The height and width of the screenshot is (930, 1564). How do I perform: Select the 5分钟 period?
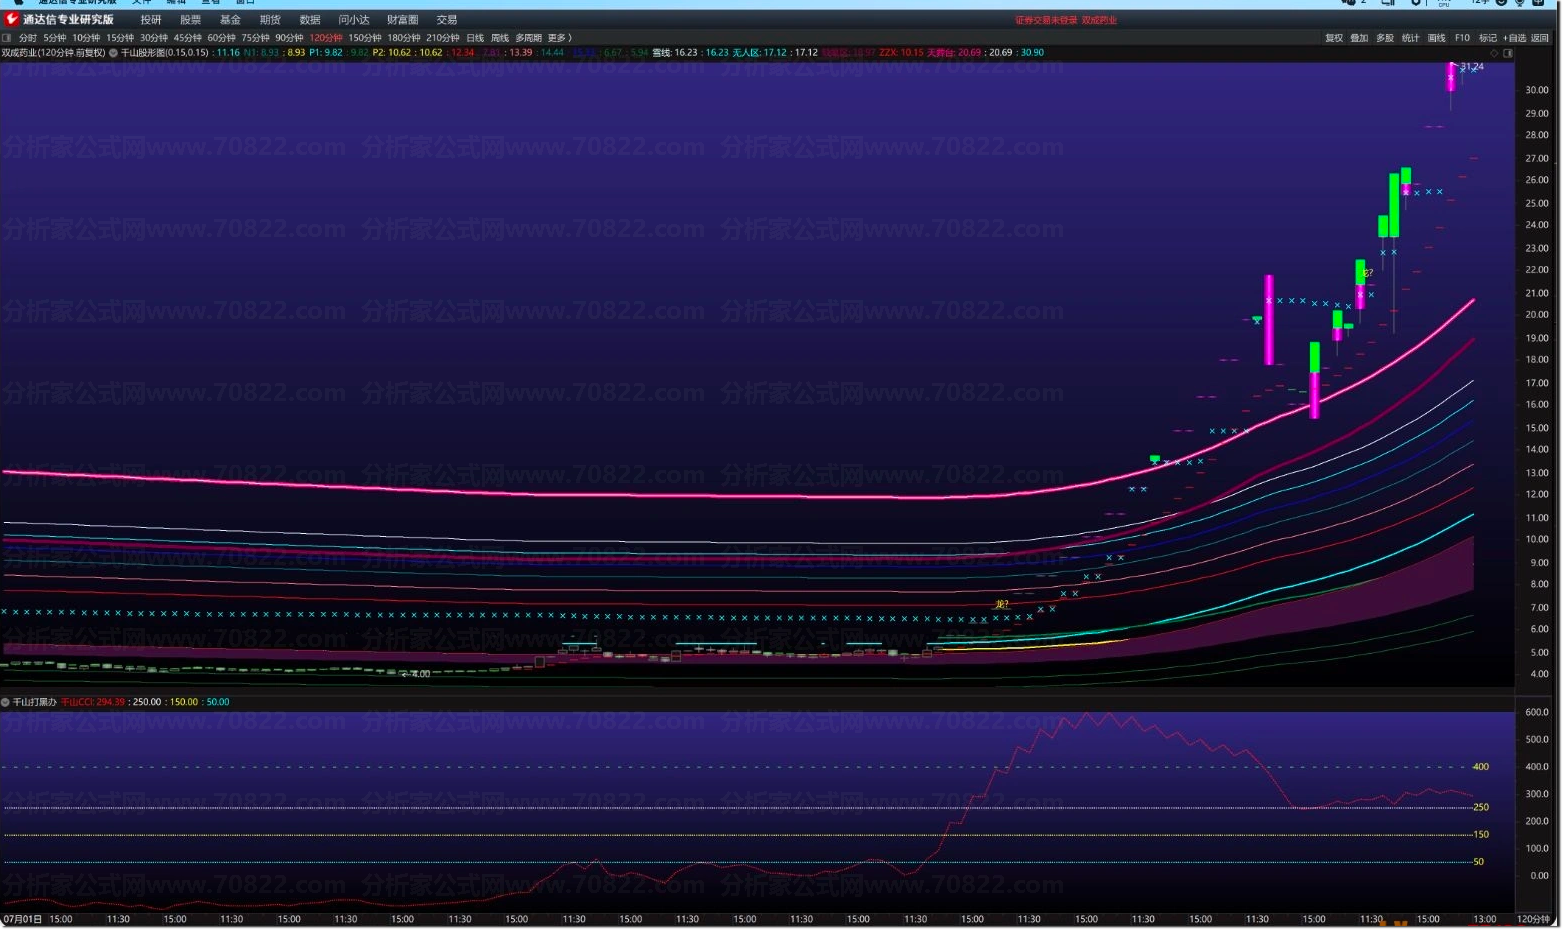pyautogui.click(x=55, y=38)
